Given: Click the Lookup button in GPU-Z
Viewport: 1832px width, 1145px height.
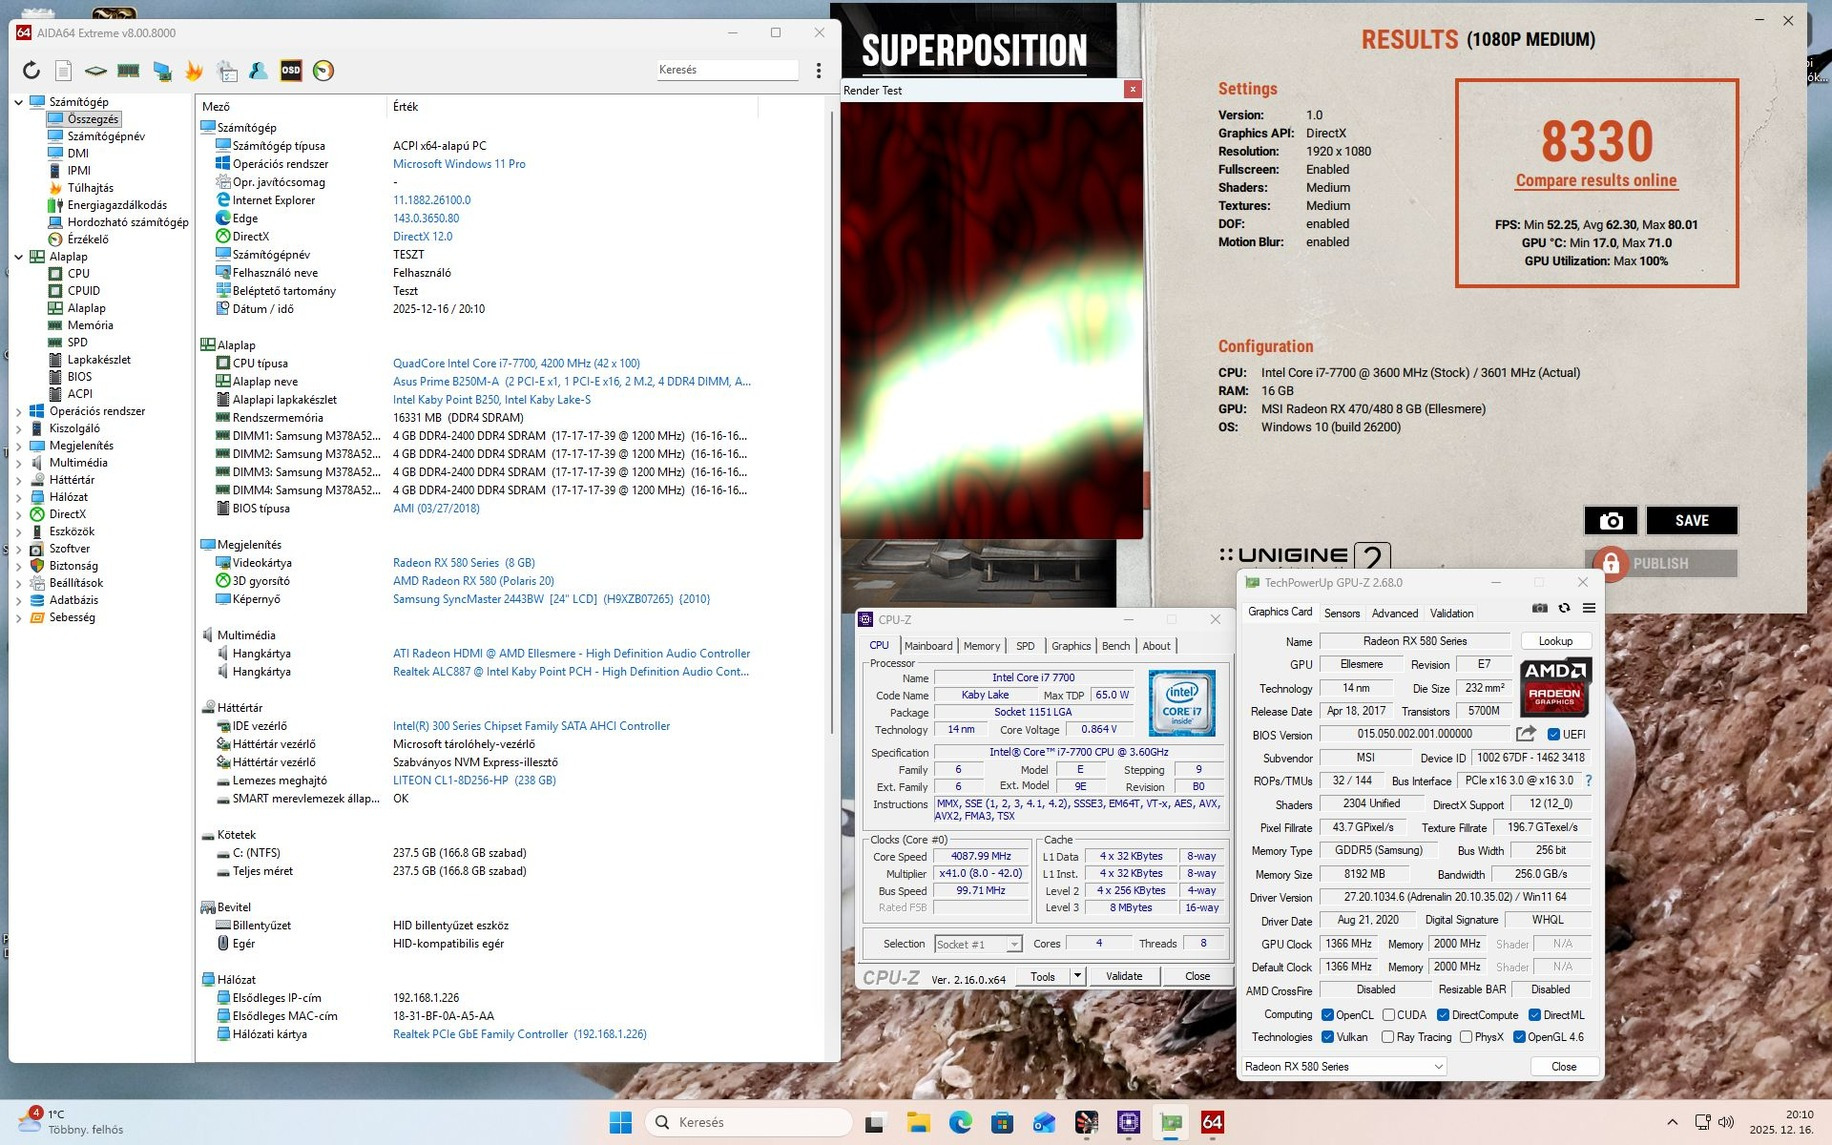Looking at the screenshot, I should click(x=1555, y=641).
